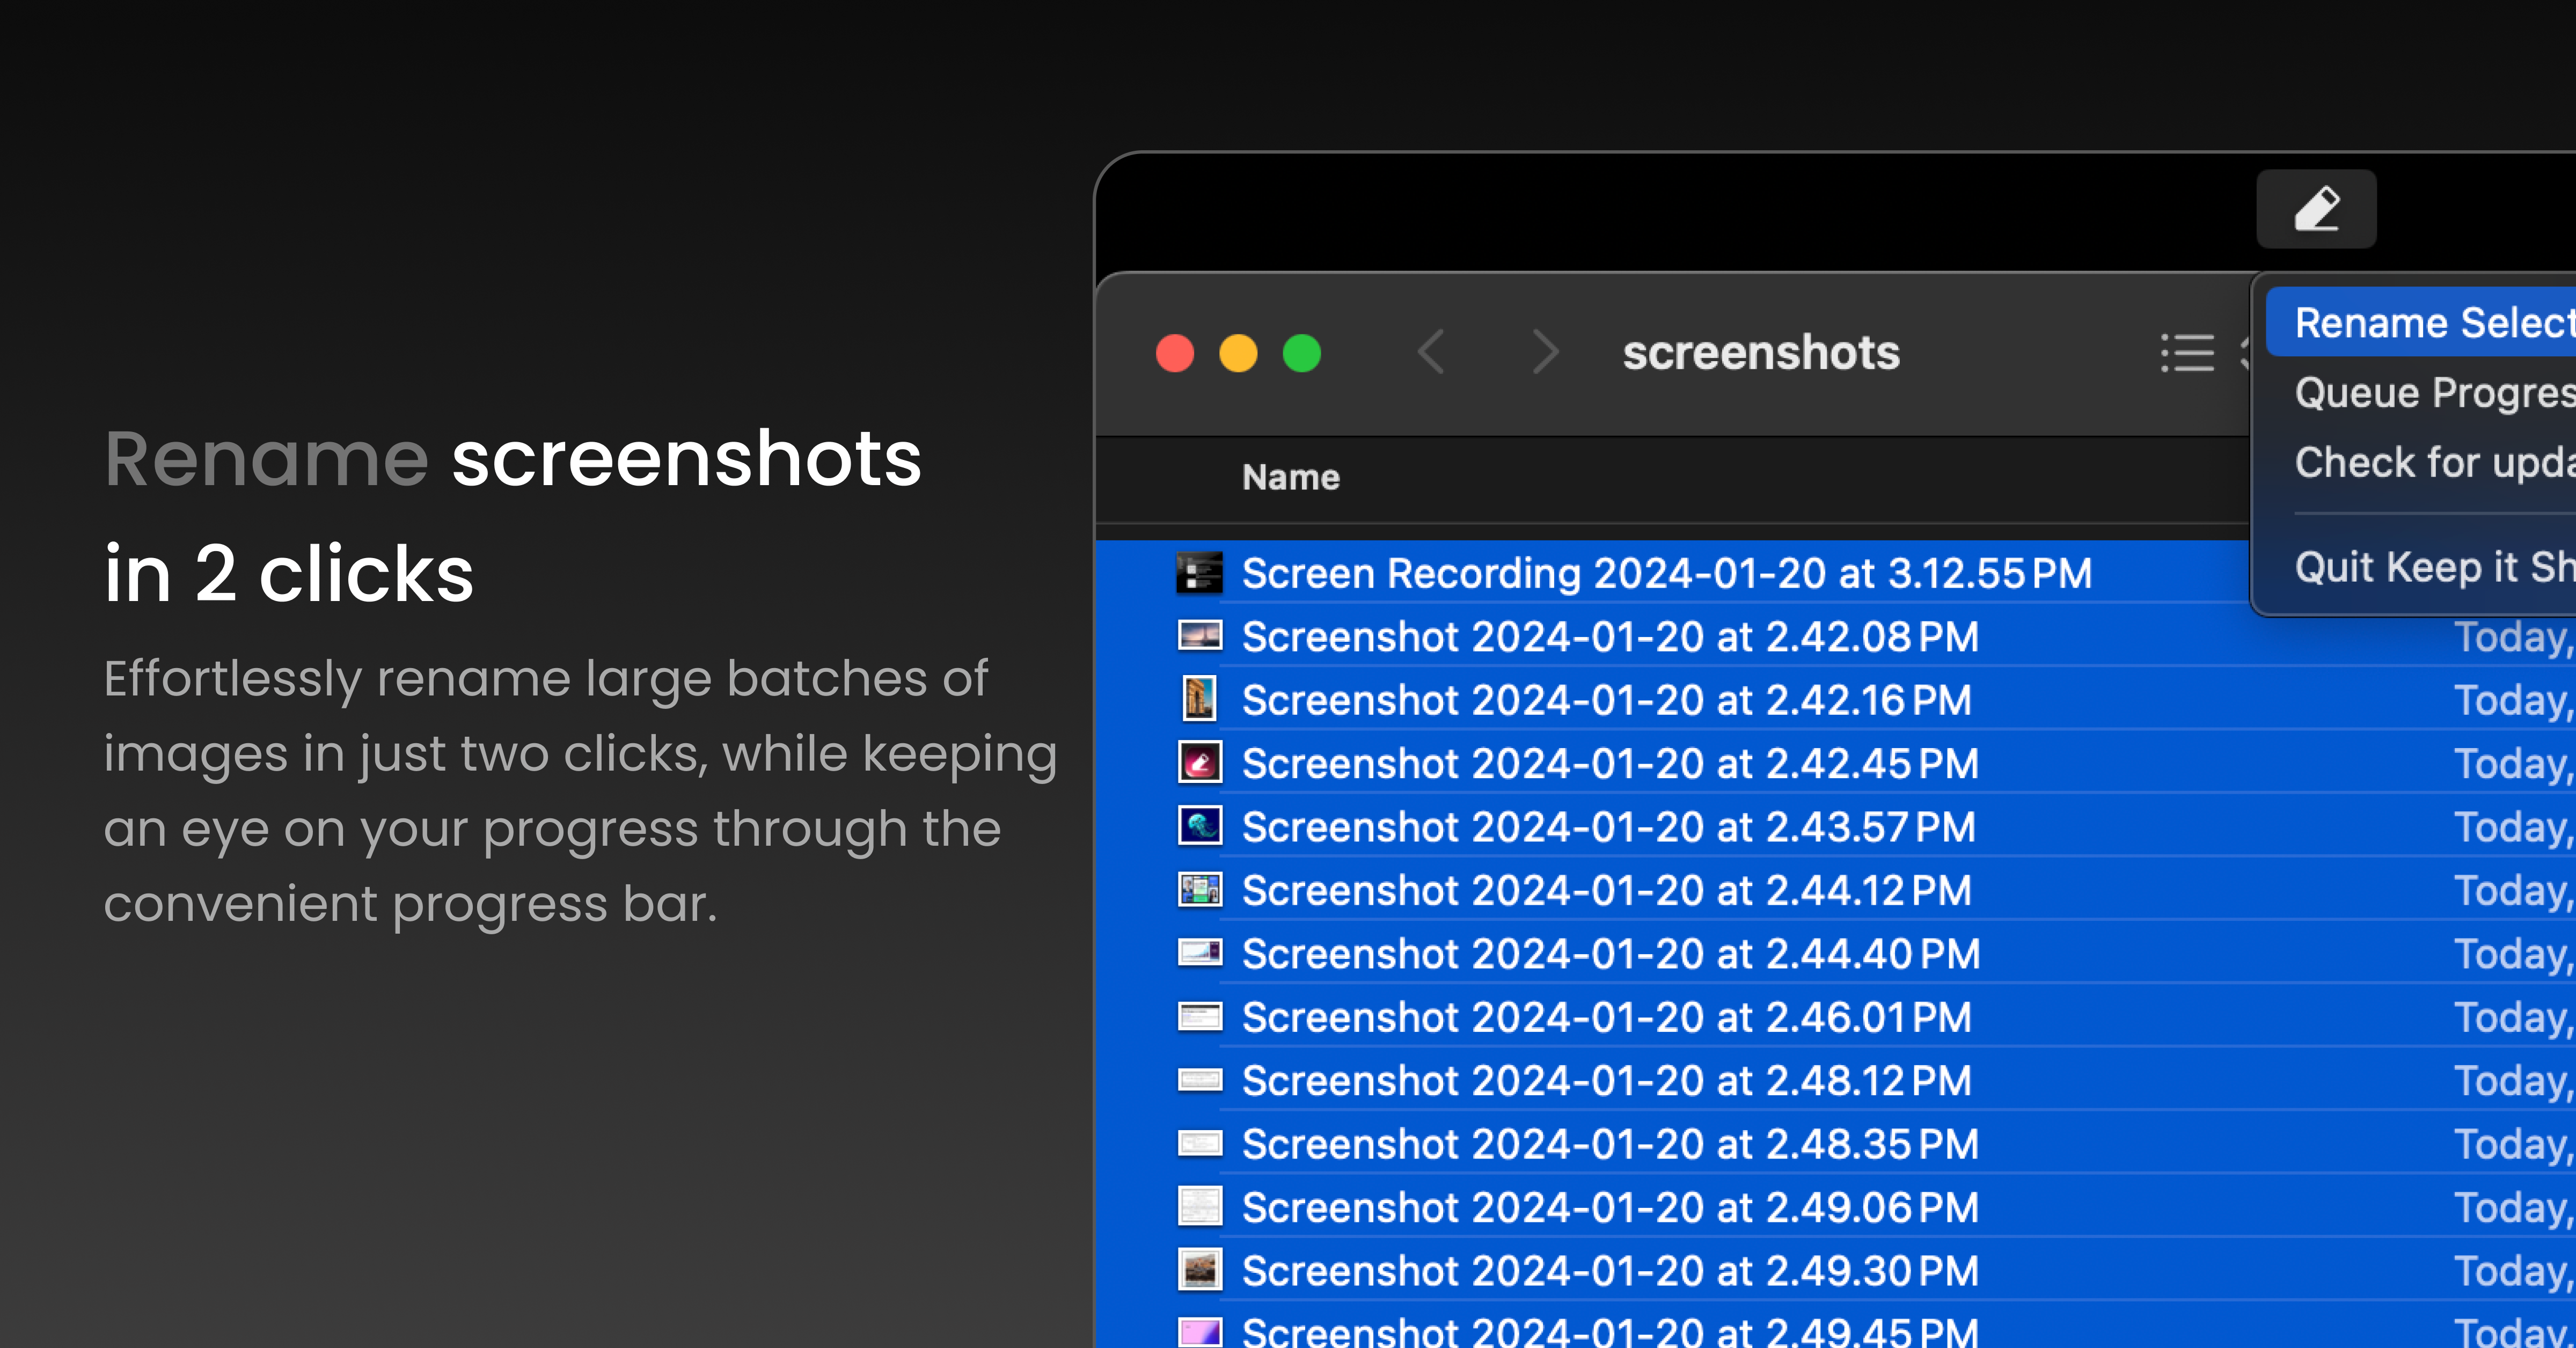Select Screenshot 2024-01-20 at 2.48.35 PM file

click(x=1609, y=1144)
